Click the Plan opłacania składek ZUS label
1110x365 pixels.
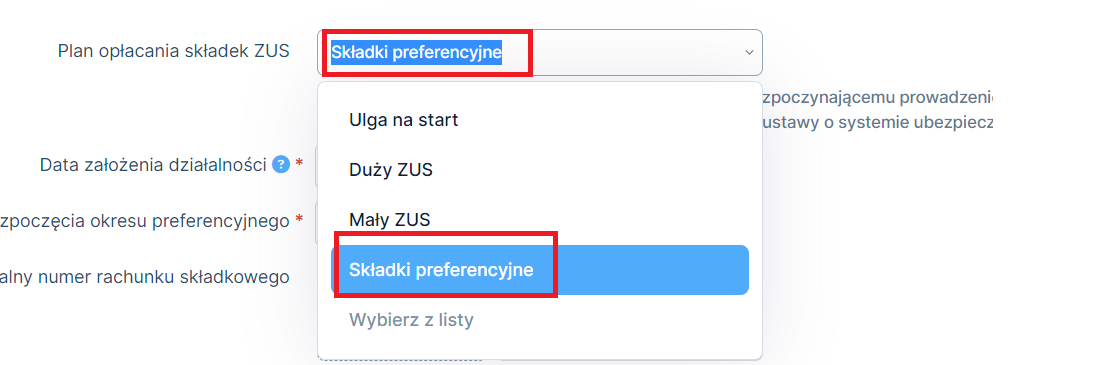(x=173, y=51)
